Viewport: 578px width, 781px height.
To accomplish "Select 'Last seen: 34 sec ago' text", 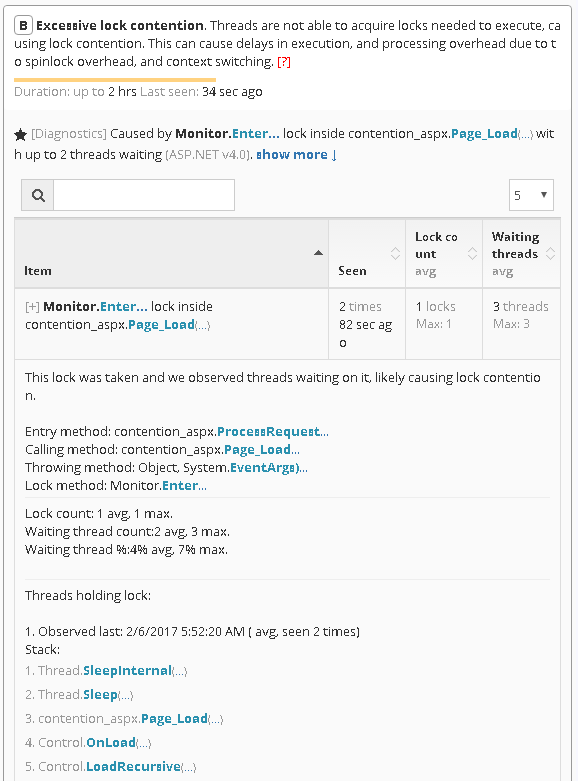I will click(201, 92).
